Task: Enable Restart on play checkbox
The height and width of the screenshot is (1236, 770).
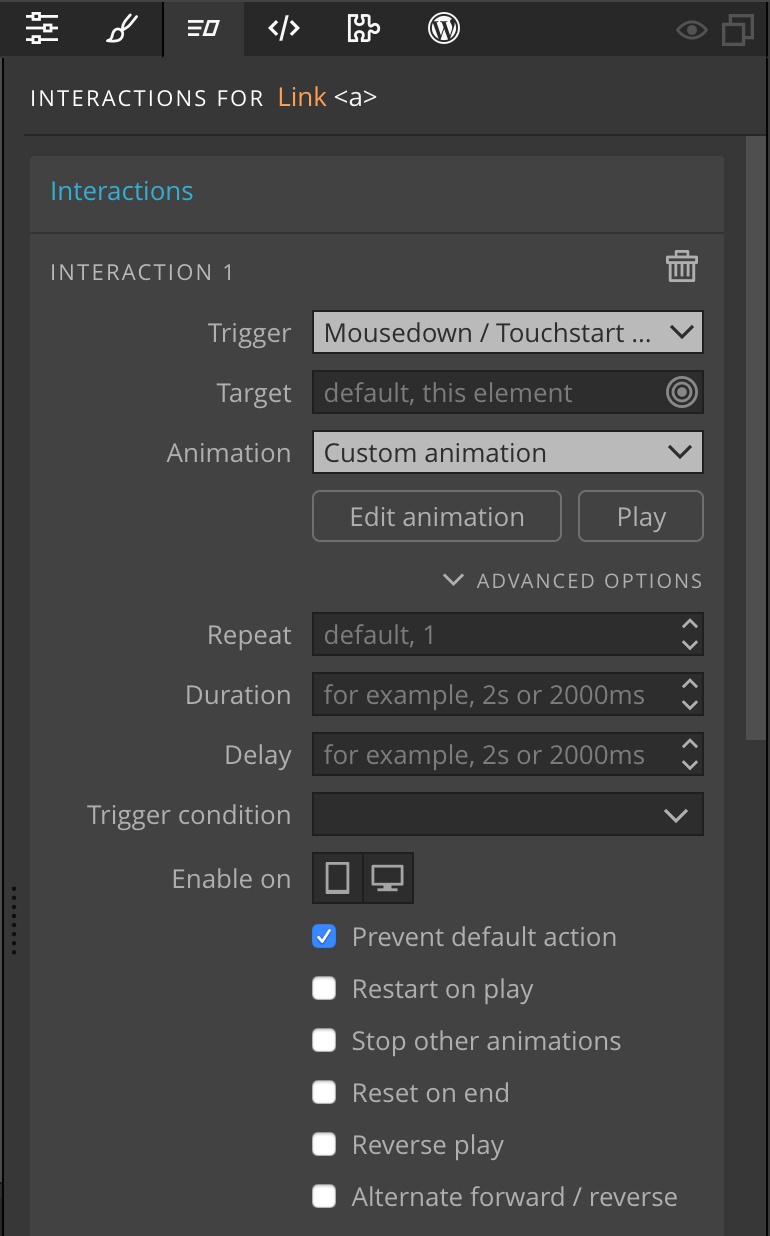Action: coord(324,989)
